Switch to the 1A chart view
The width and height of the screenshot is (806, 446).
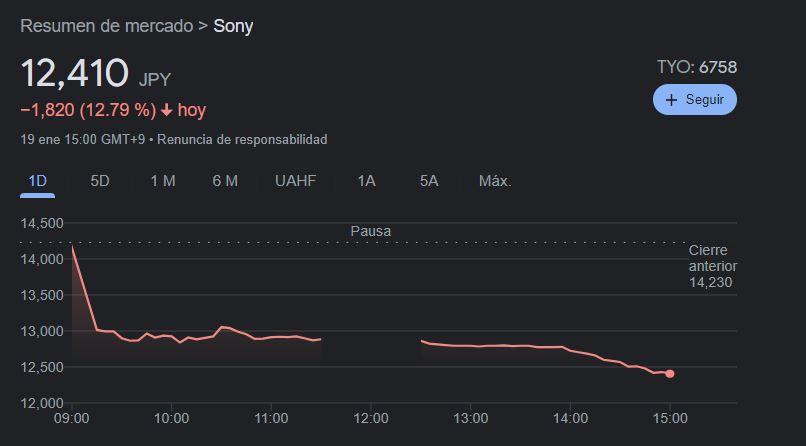pos(367,181)
